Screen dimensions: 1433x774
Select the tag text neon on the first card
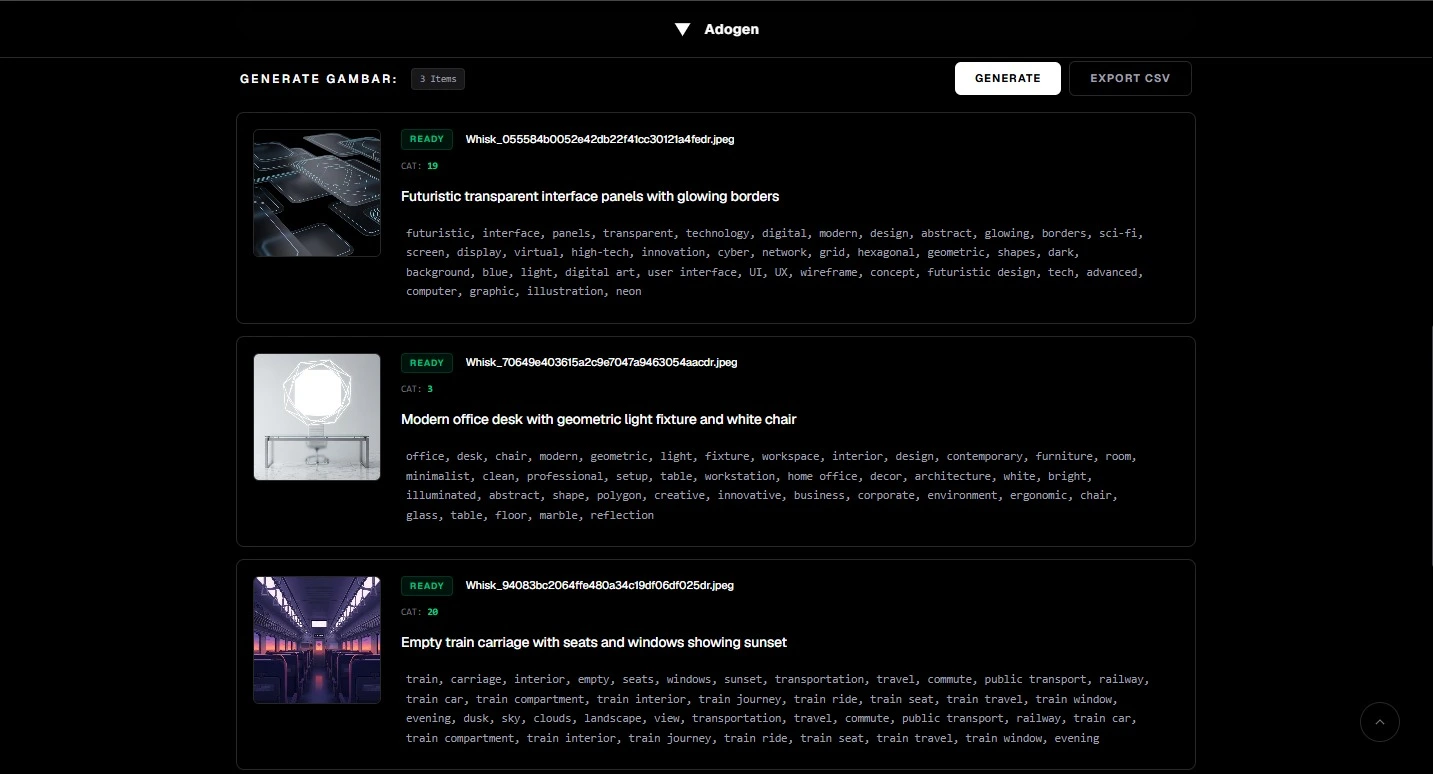[x=628, y=291]
